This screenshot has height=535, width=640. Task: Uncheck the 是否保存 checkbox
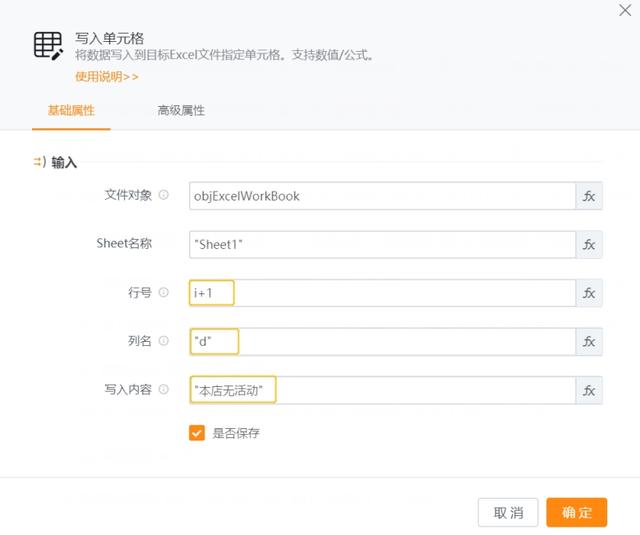197,433
